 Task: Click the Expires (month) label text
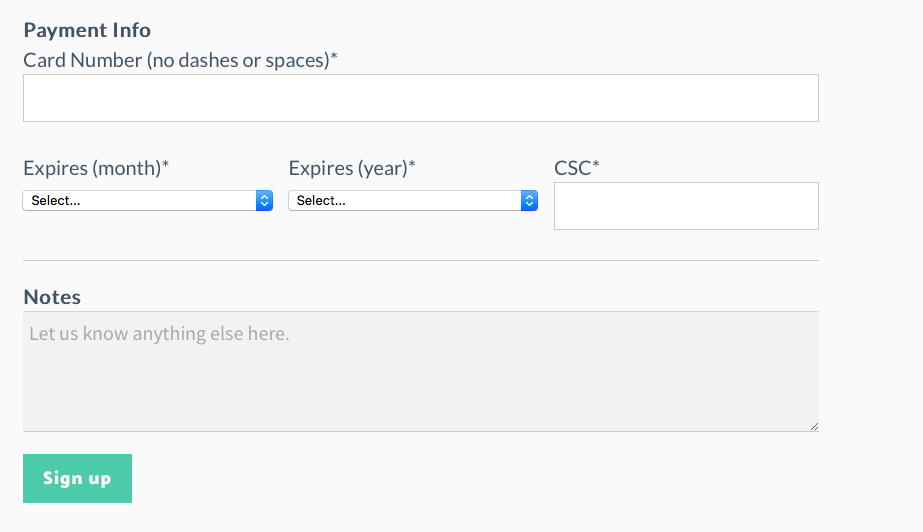coord(96,168)
